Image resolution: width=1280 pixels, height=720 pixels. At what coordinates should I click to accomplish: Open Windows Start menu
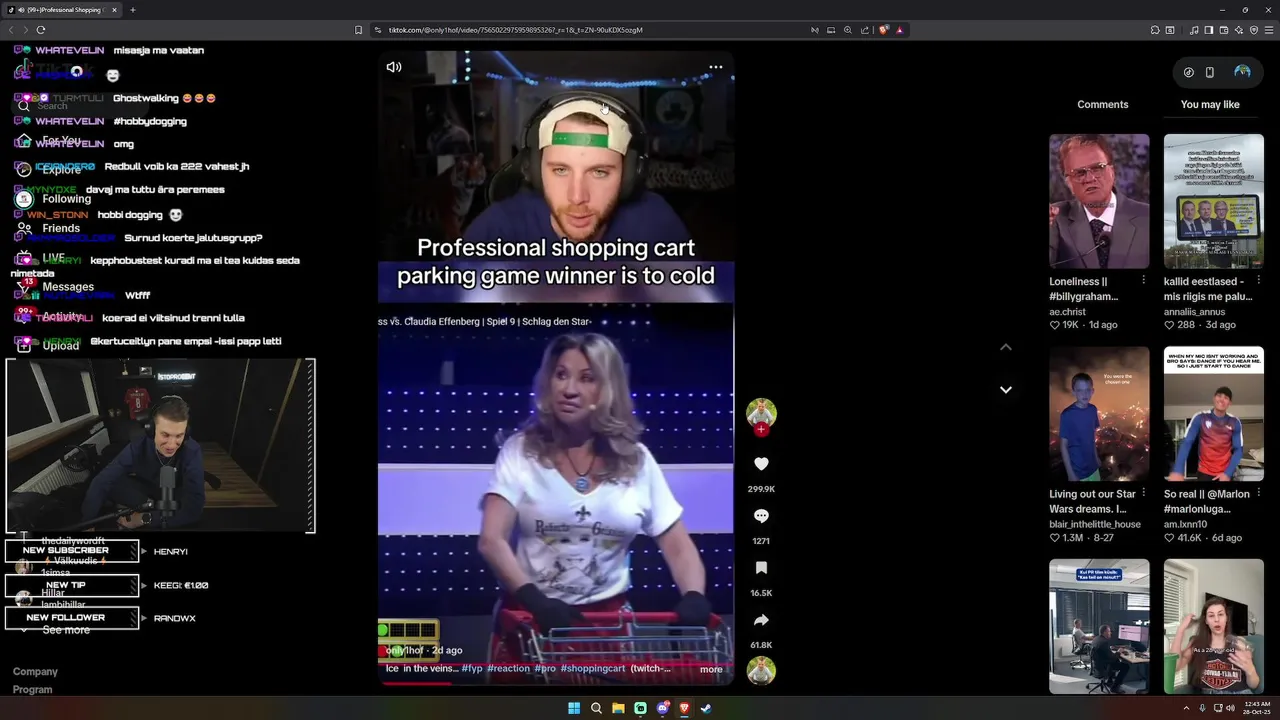(x=574, y=708)
